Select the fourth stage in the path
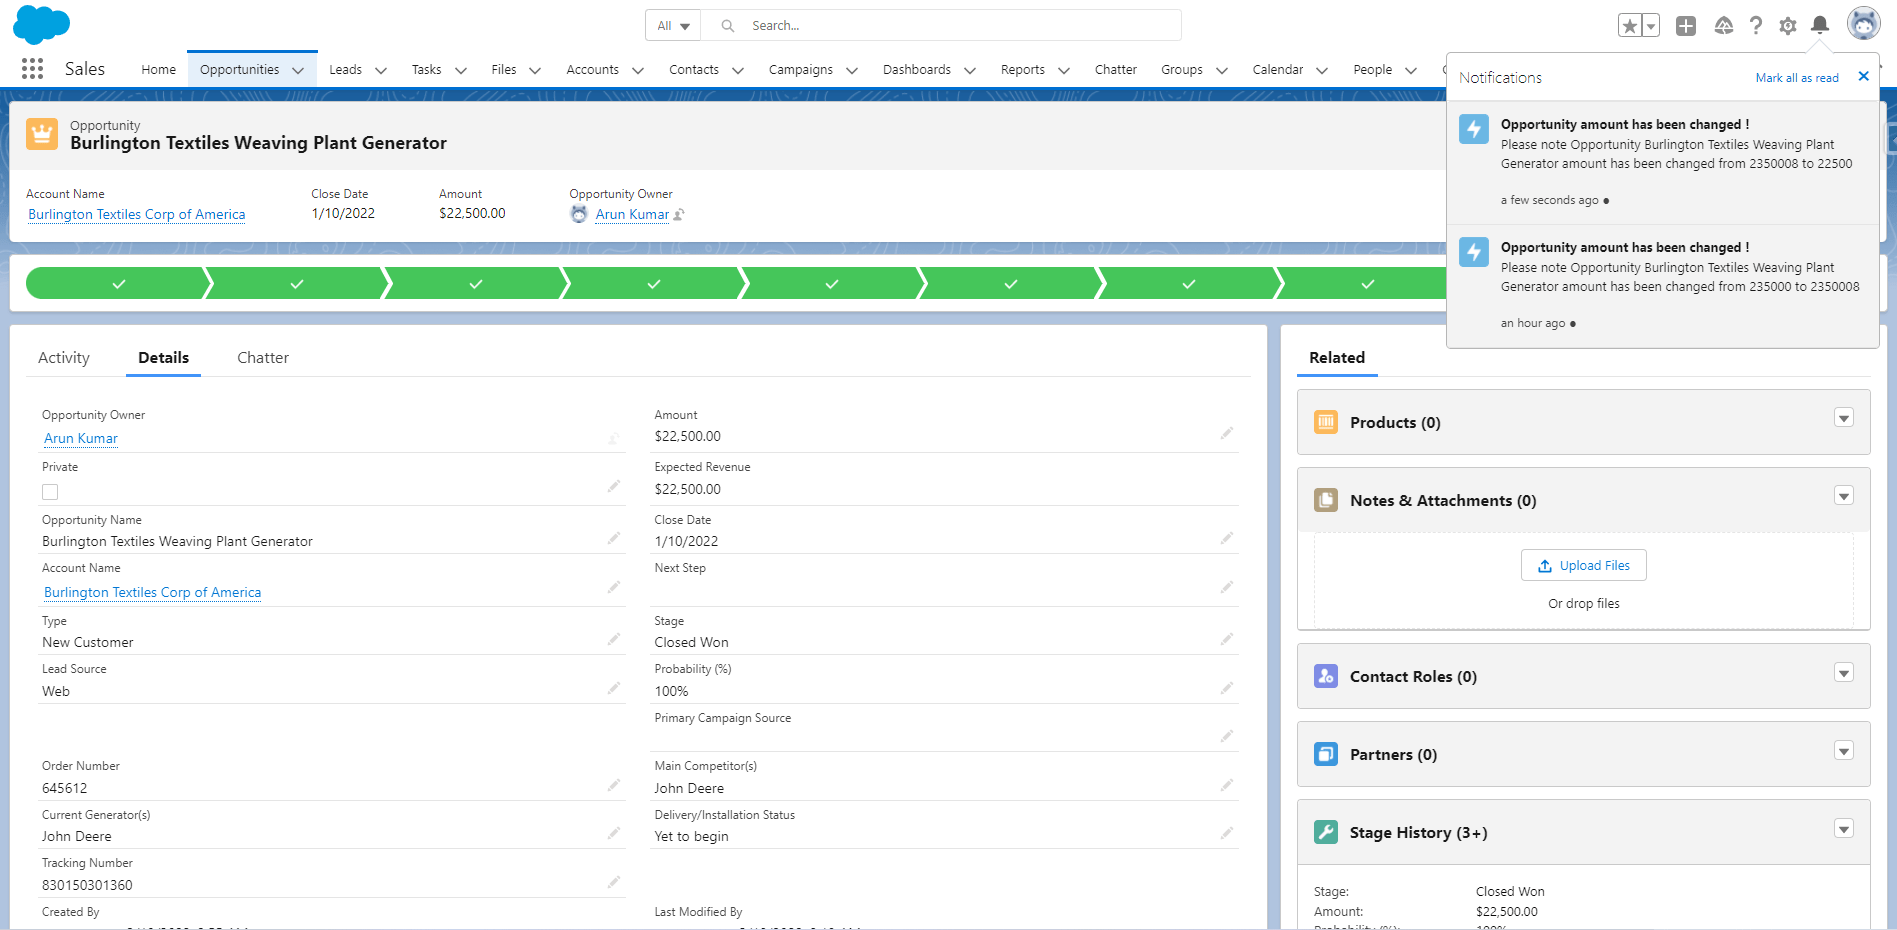This screenshot has height=930, width=1897. [x=654, y=284]
